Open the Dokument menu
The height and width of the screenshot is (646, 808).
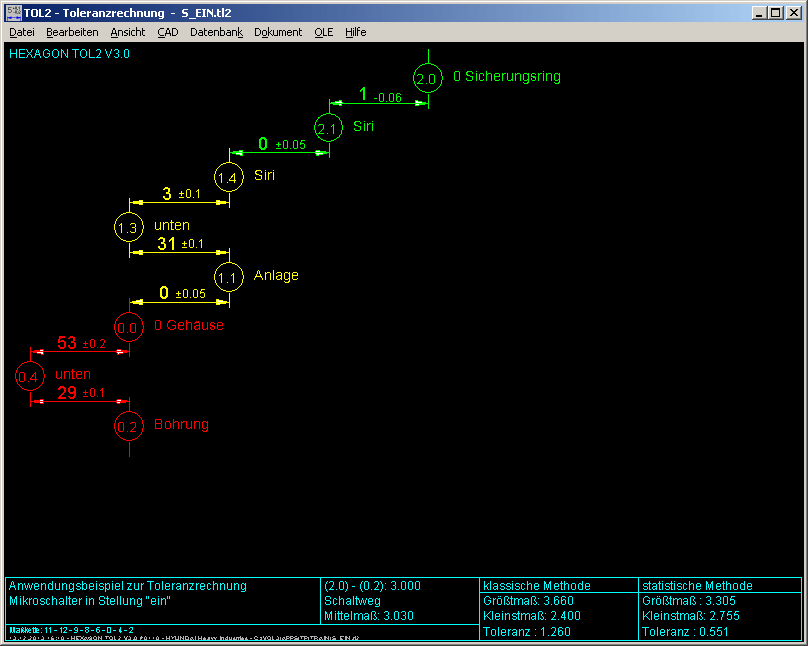point(278,32)
